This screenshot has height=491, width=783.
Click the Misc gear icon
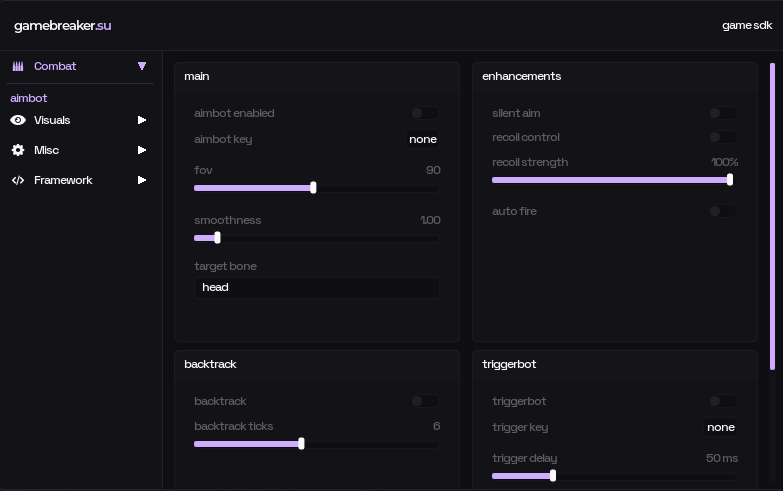coord(18,150)
